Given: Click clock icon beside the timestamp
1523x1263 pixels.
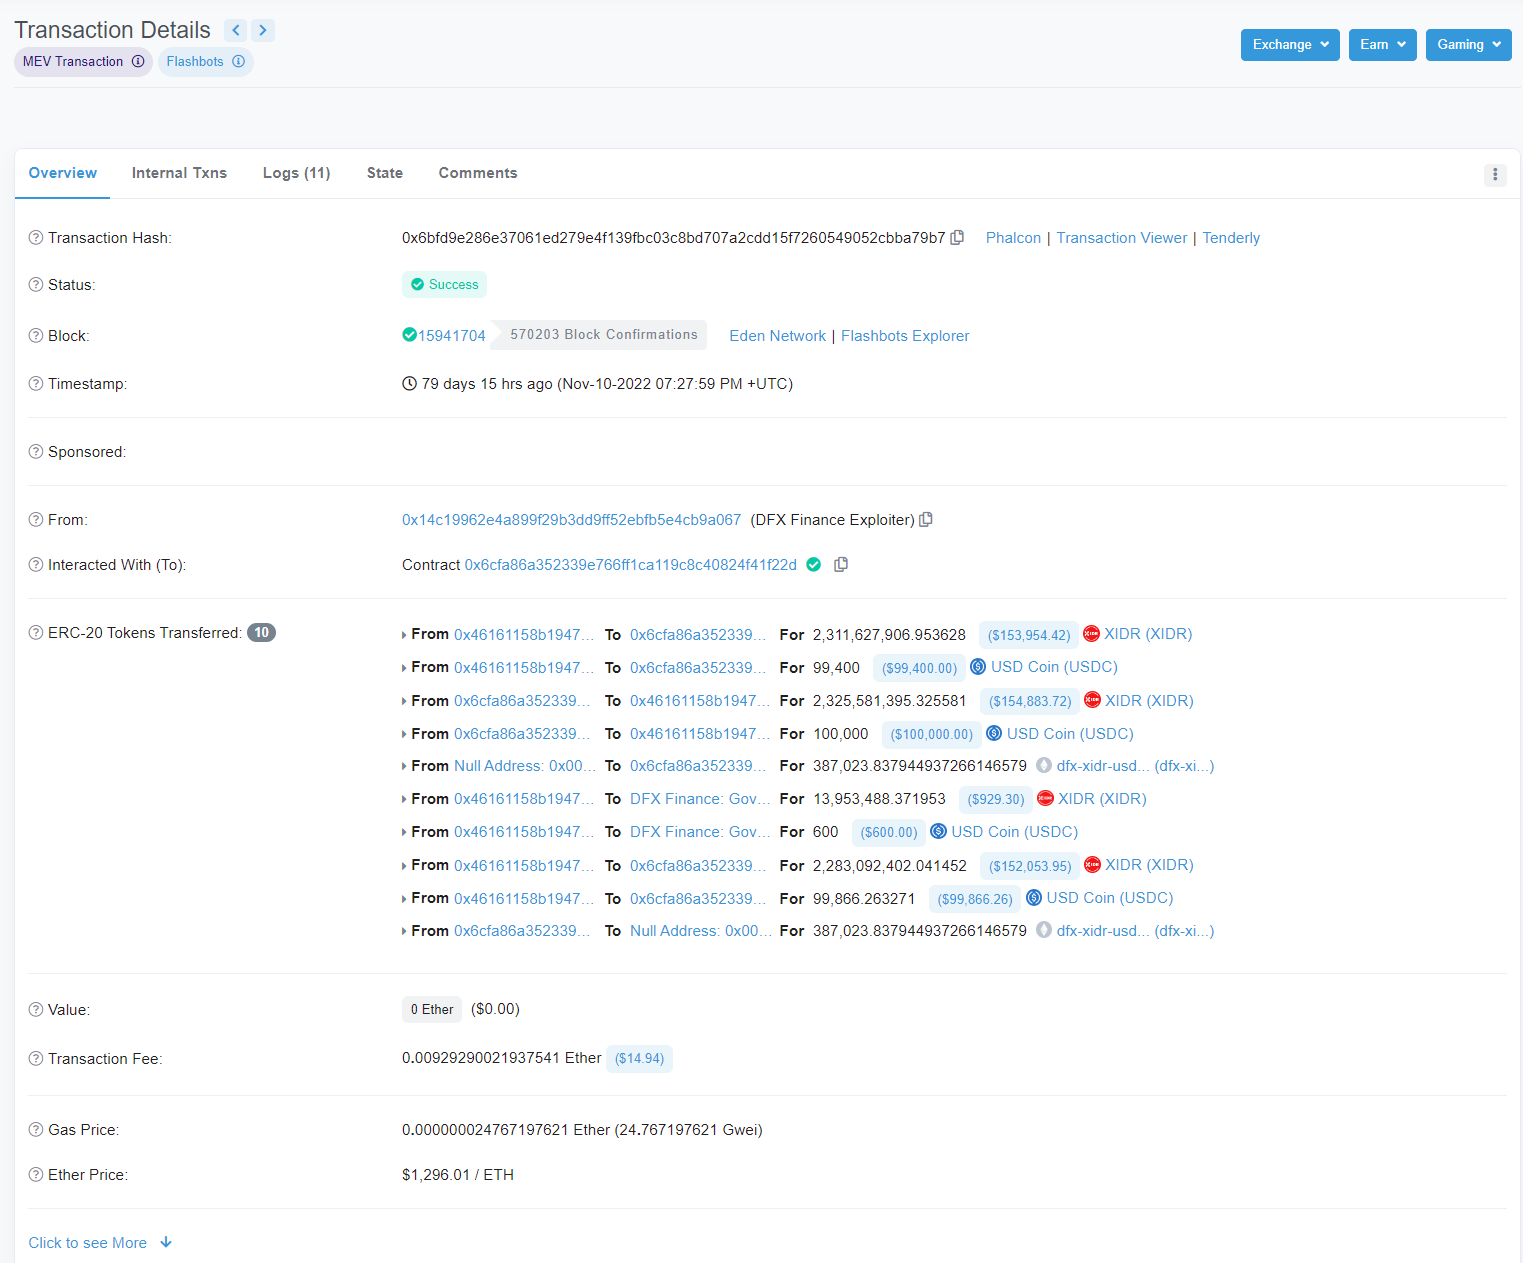Looking at the screenshot, I should [x=409, y=384].
